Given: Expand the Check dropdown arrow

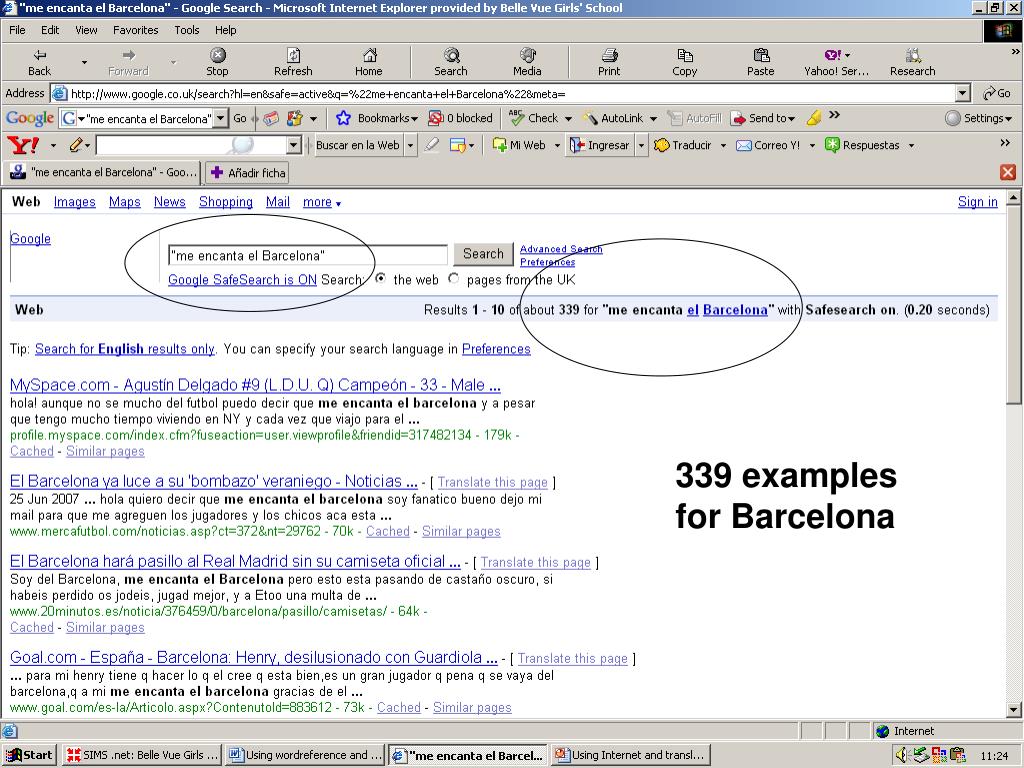Looking at the screenshot, I should [568, 119].
